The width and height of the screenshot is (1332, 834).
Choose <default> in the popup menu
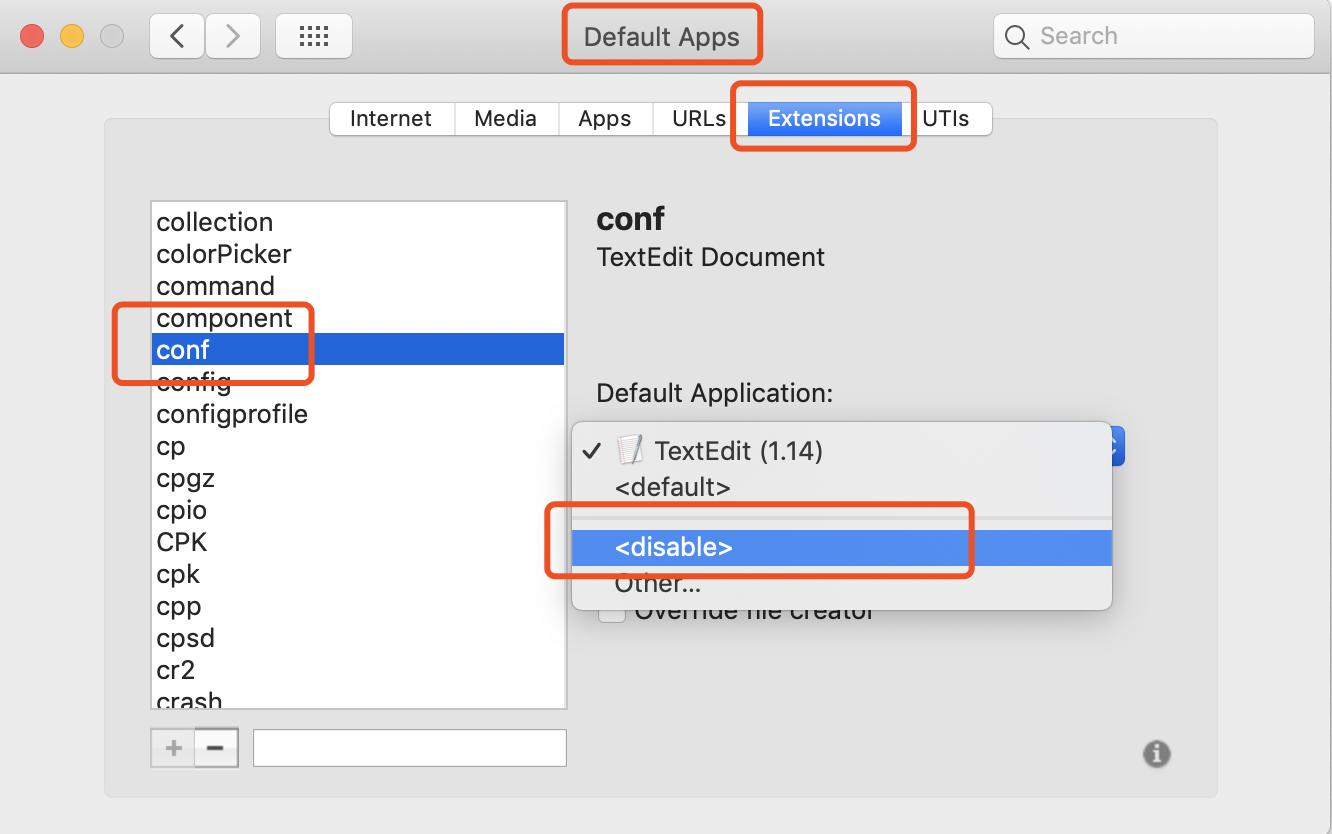click(x=841, y=488)
